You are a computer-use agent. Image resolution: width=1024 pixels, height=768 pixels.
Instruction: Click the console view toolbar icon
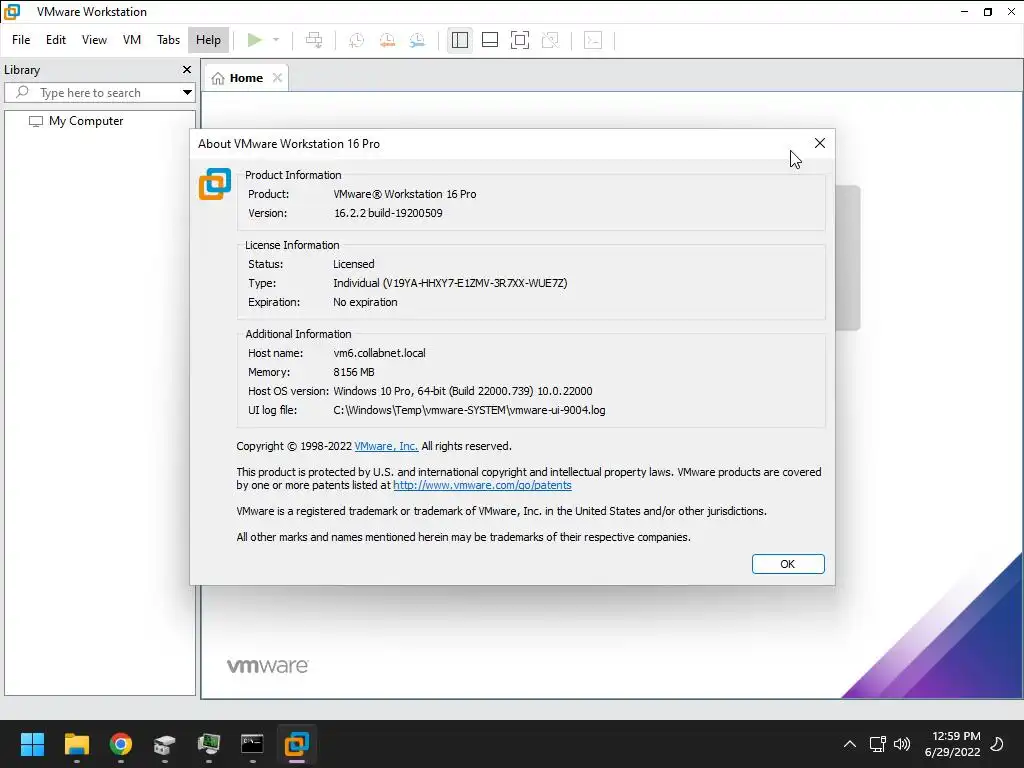pos(593,40)
